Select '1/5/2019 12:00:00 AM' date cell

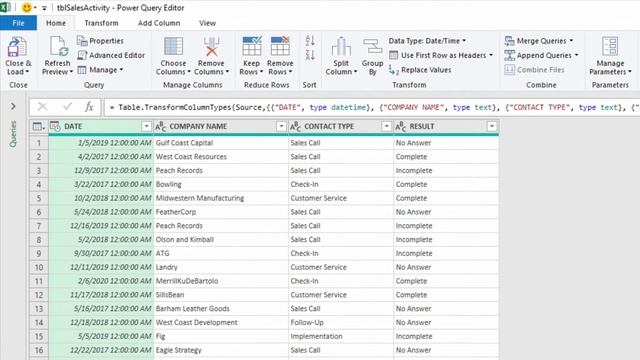click(x=101, y=143)
